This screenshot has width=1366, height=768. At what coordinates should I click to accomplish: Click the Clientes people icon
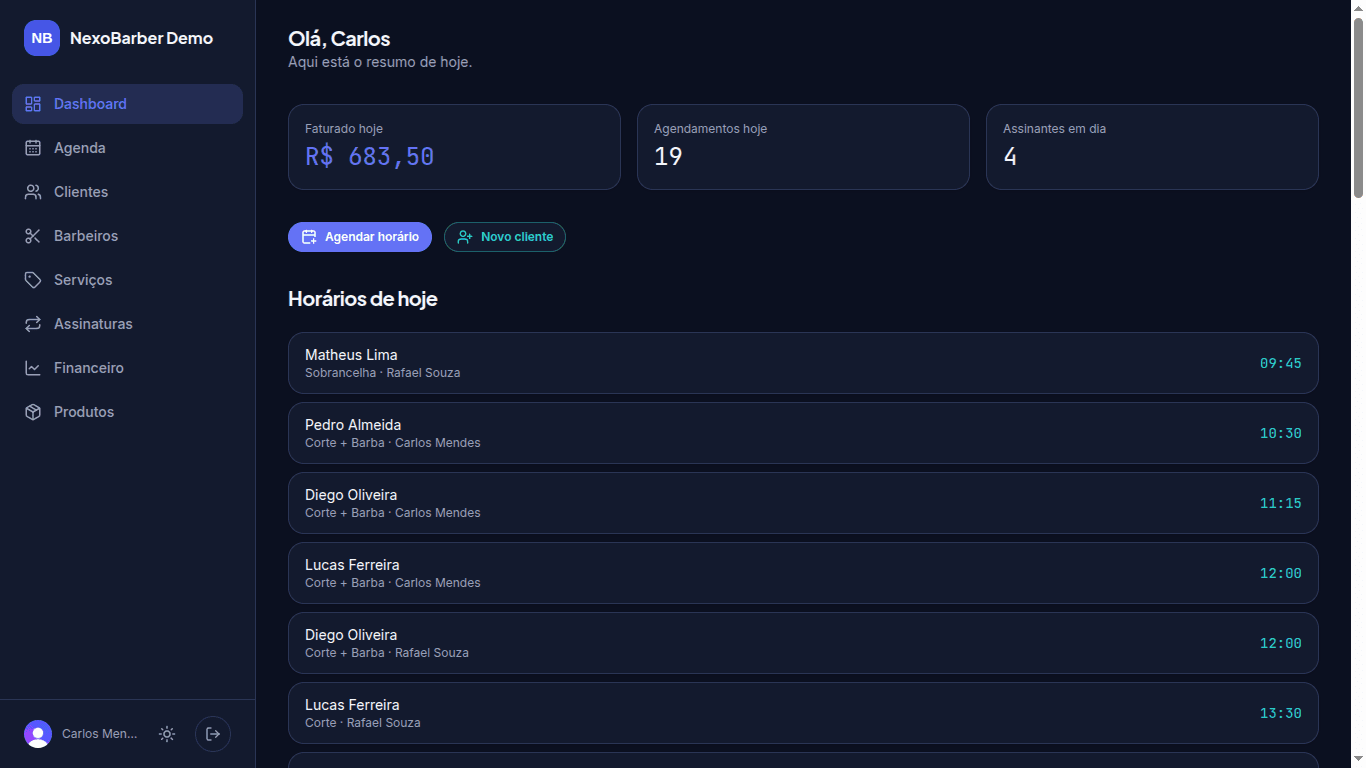point(33,192)
